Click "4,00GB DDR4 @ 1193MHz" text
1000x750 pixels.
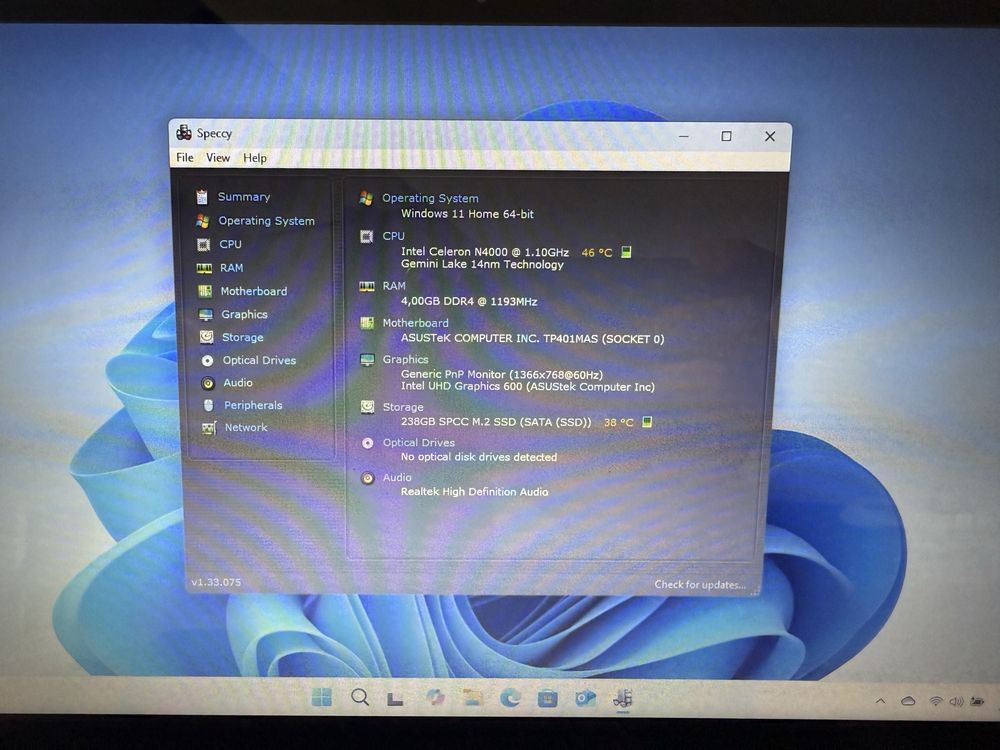[x=469, y=301]
